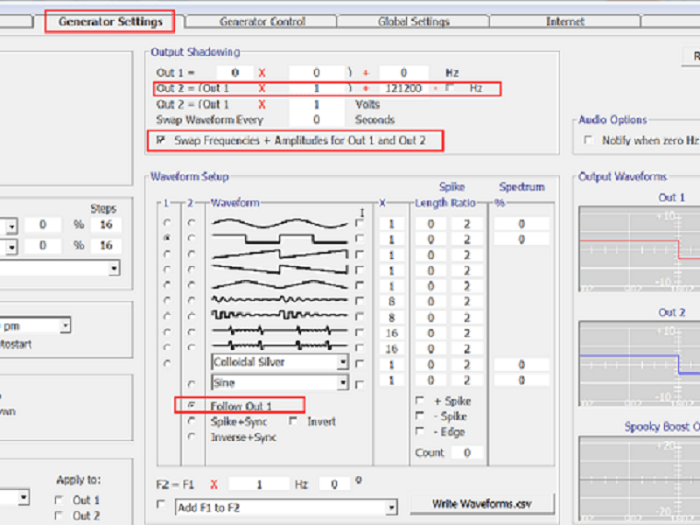Enable the Invert checkbox

[295, 421]
